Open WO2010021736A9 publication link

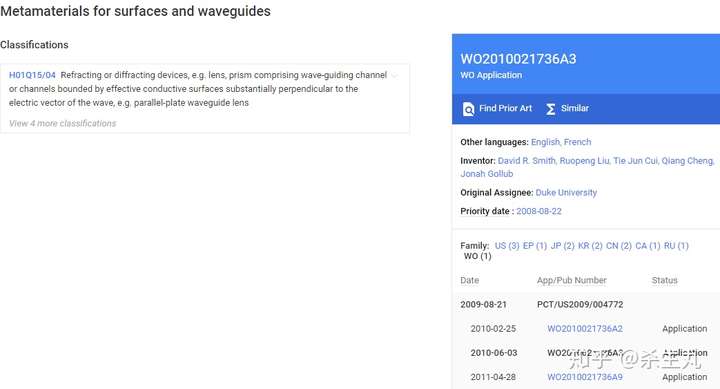pyautogui.click(x=585, y=377)
